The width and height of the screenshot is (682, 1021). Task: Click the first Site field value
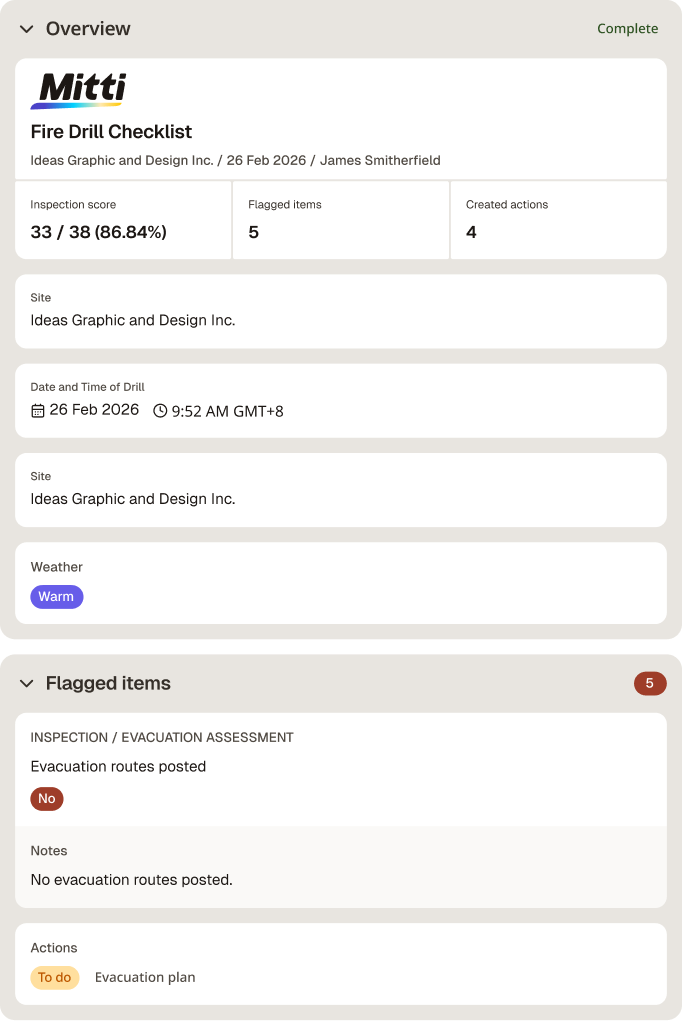pyautogui.click(x=133, y=320)
